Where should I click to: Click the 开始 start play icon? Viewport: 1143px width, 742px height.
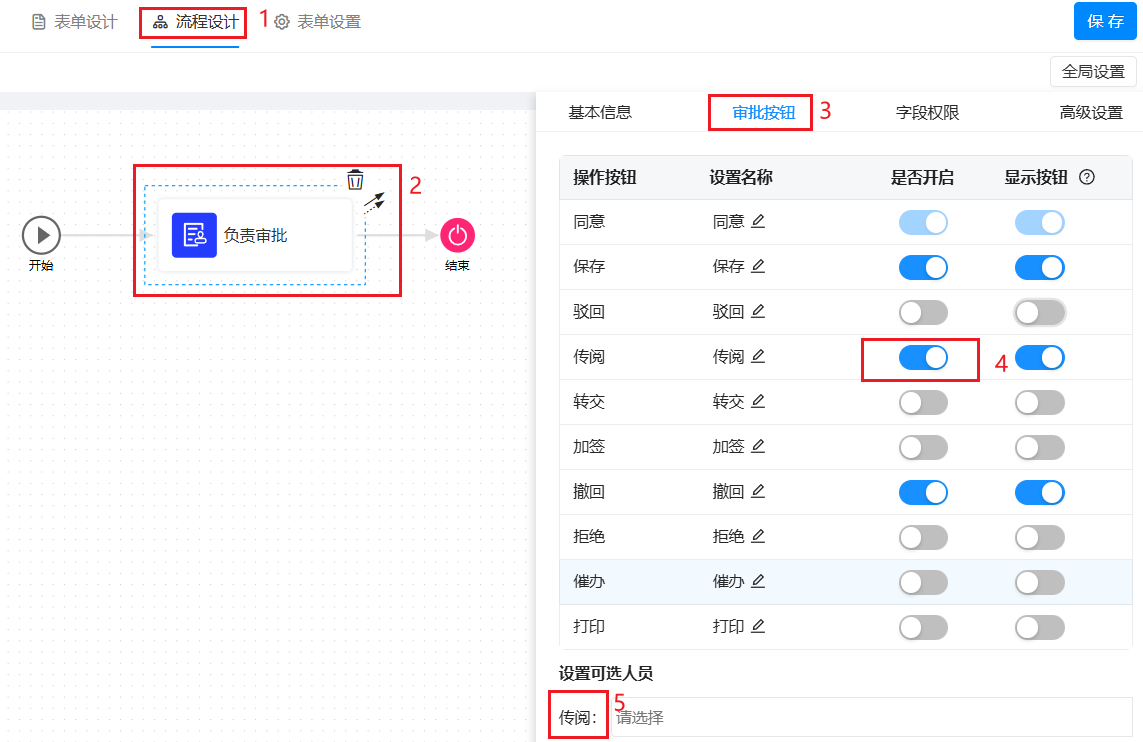coord(42,235)
